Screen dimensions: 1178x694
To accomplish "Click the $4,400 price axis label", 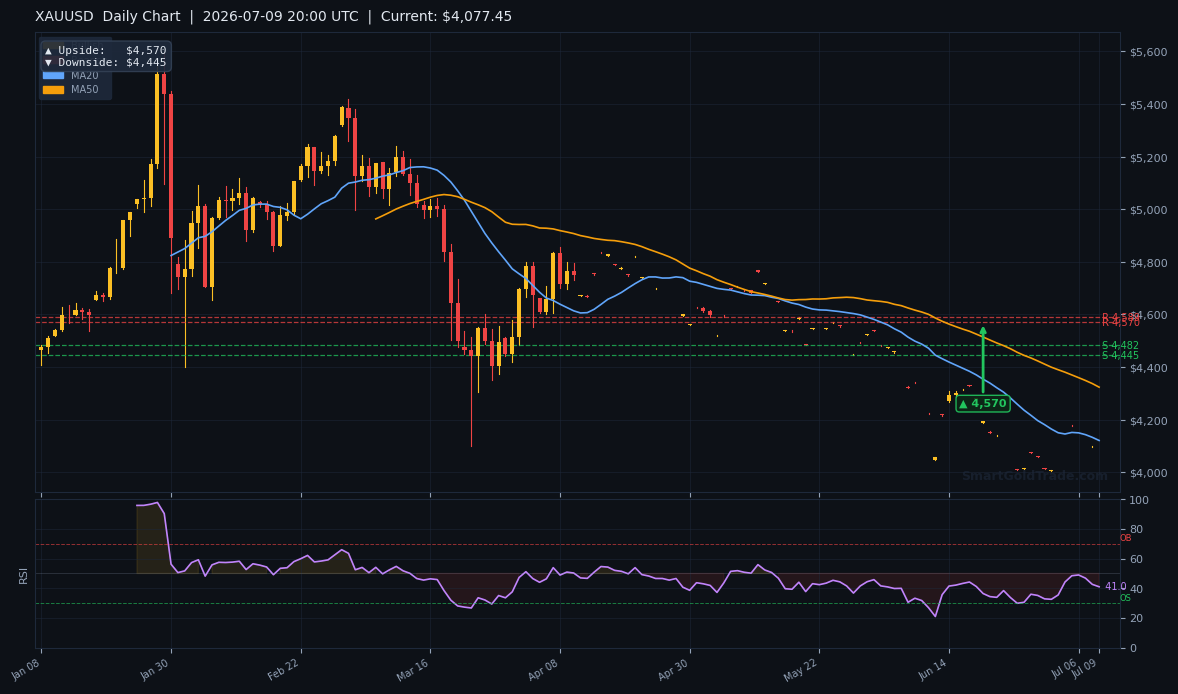I will pyautogui.click(x=1149, y=368).
